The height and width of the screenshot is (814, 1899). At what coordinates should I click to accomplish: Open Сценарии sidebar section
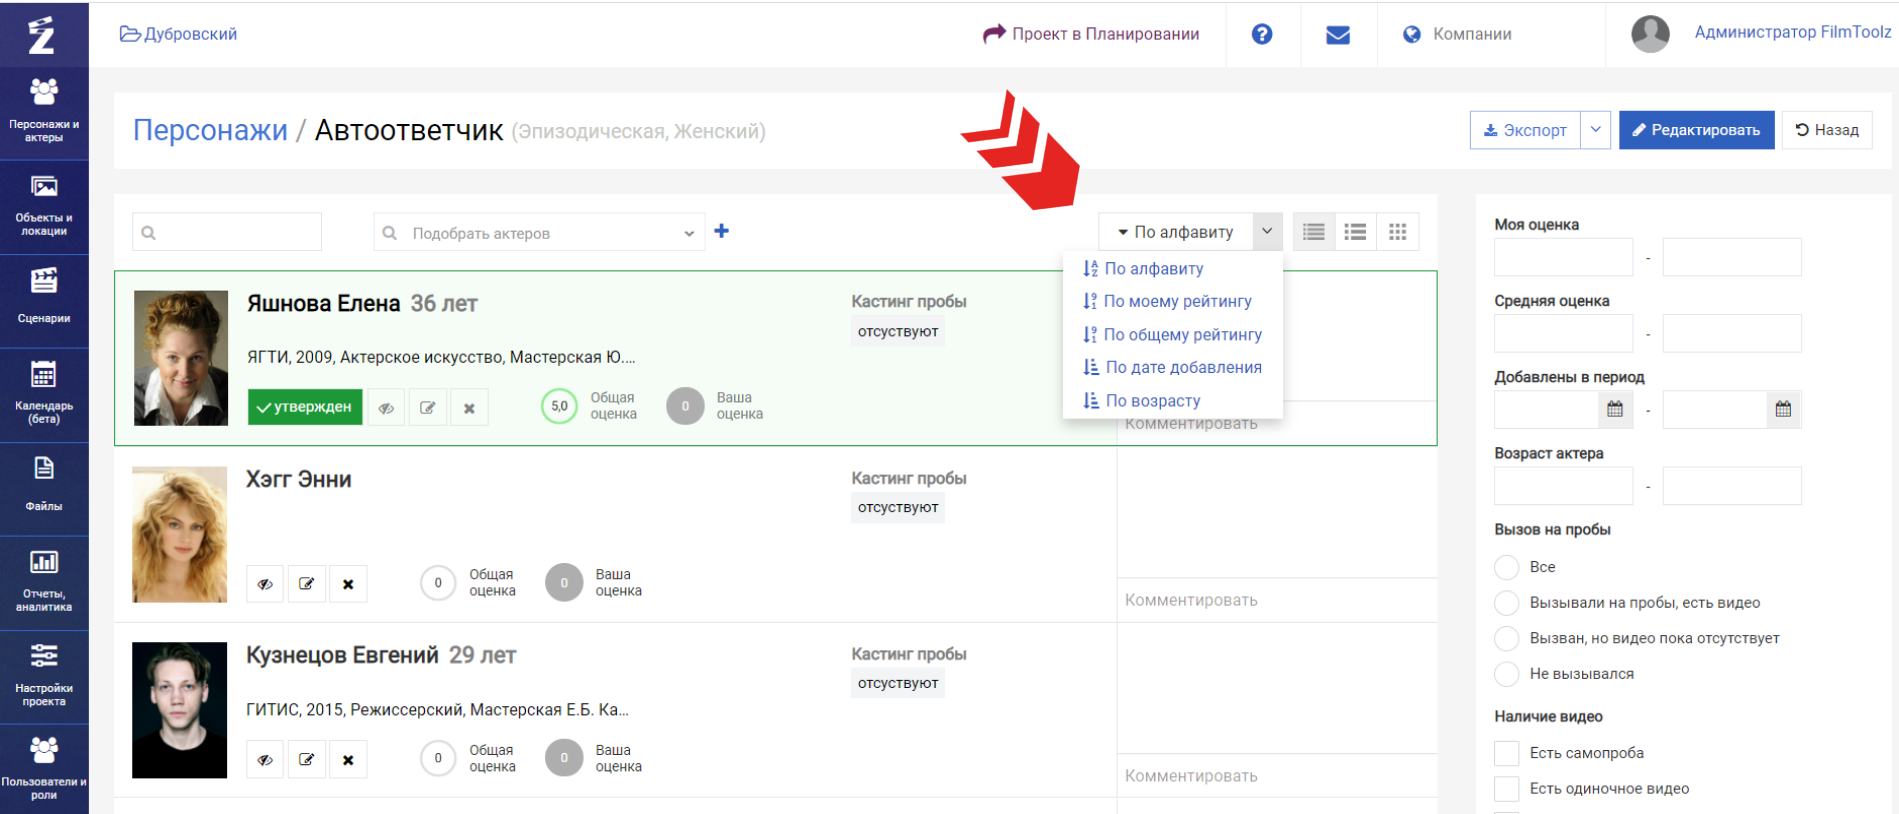pos(44,301)
